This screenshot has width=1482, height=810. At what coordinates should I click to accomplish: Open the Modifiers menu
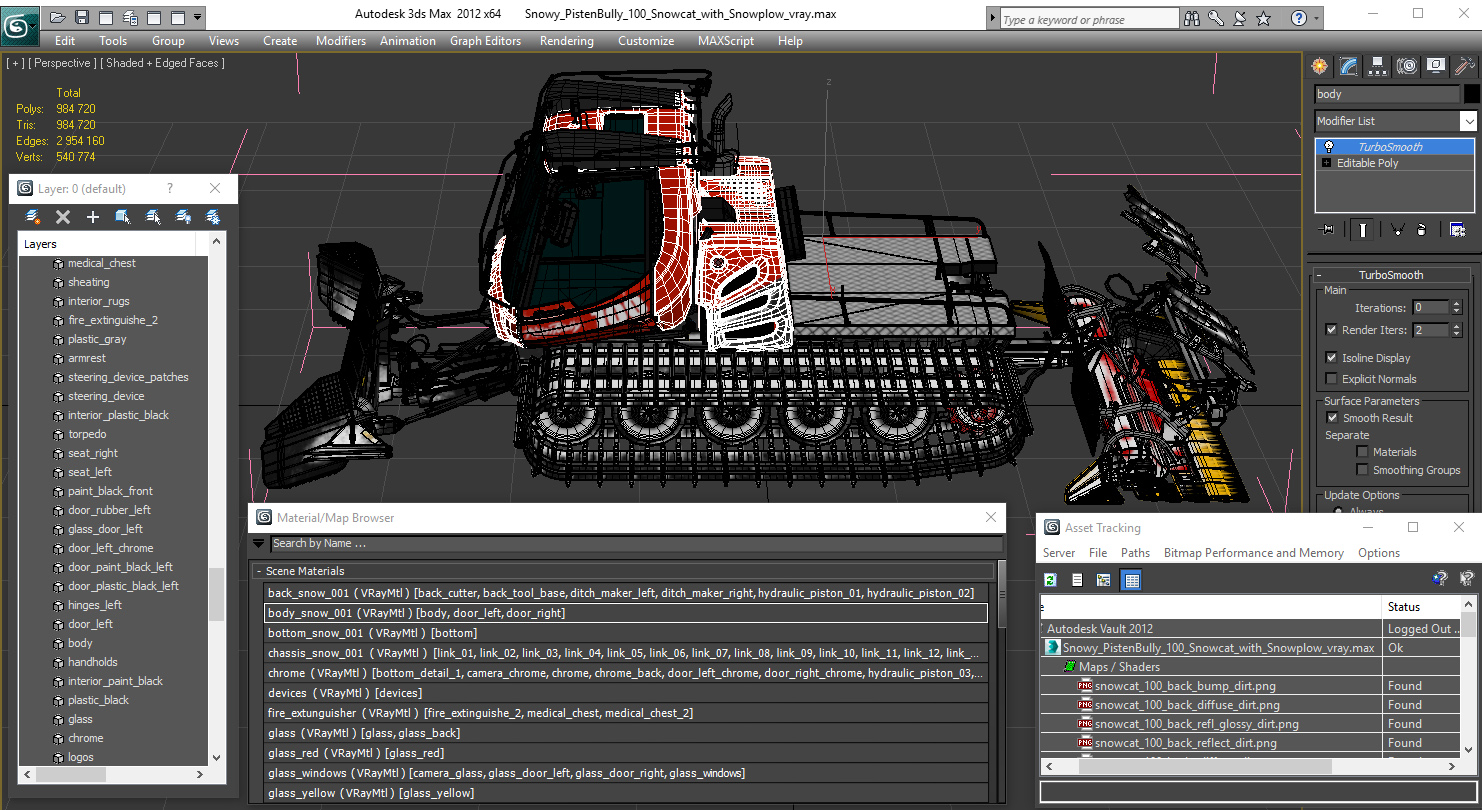[341, 41]
